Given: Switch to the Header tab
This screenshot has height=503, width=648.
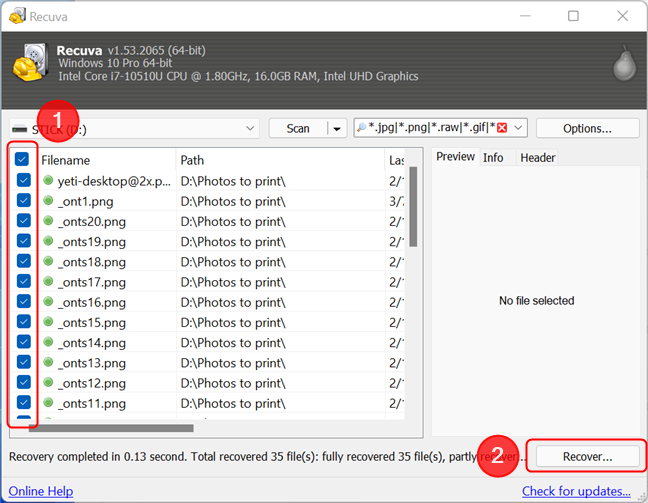Looking at the screenshot, I should (x=537, y=157).
